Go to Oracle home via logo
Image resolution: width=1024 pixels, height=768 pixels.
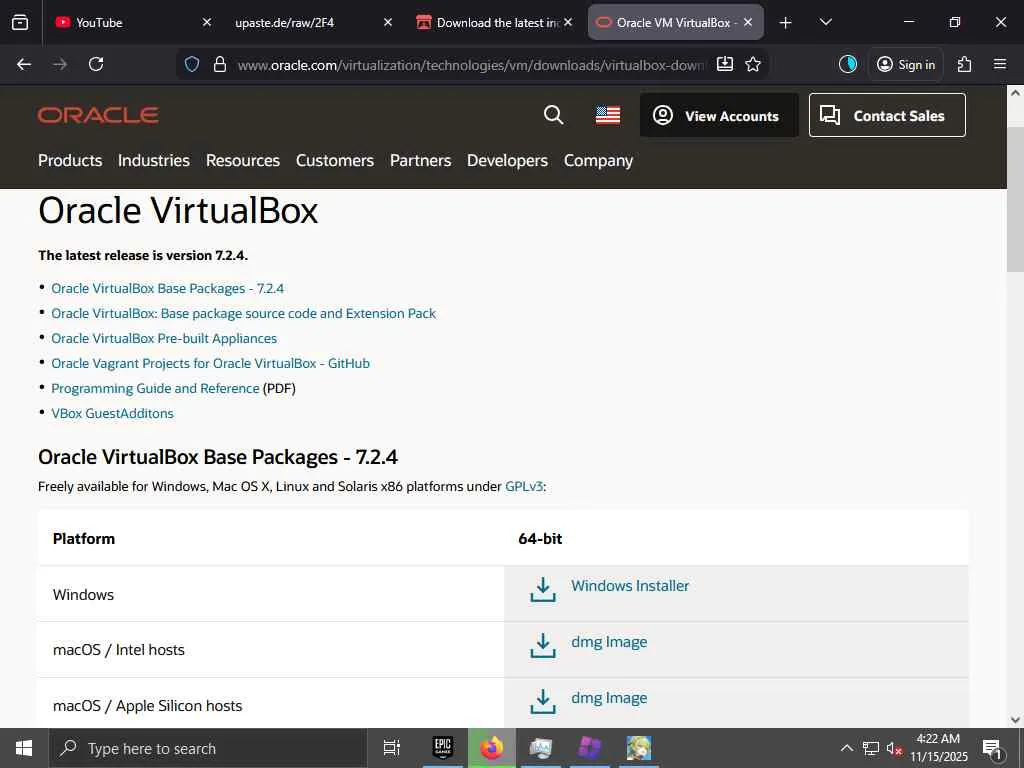tap(98, 115)
